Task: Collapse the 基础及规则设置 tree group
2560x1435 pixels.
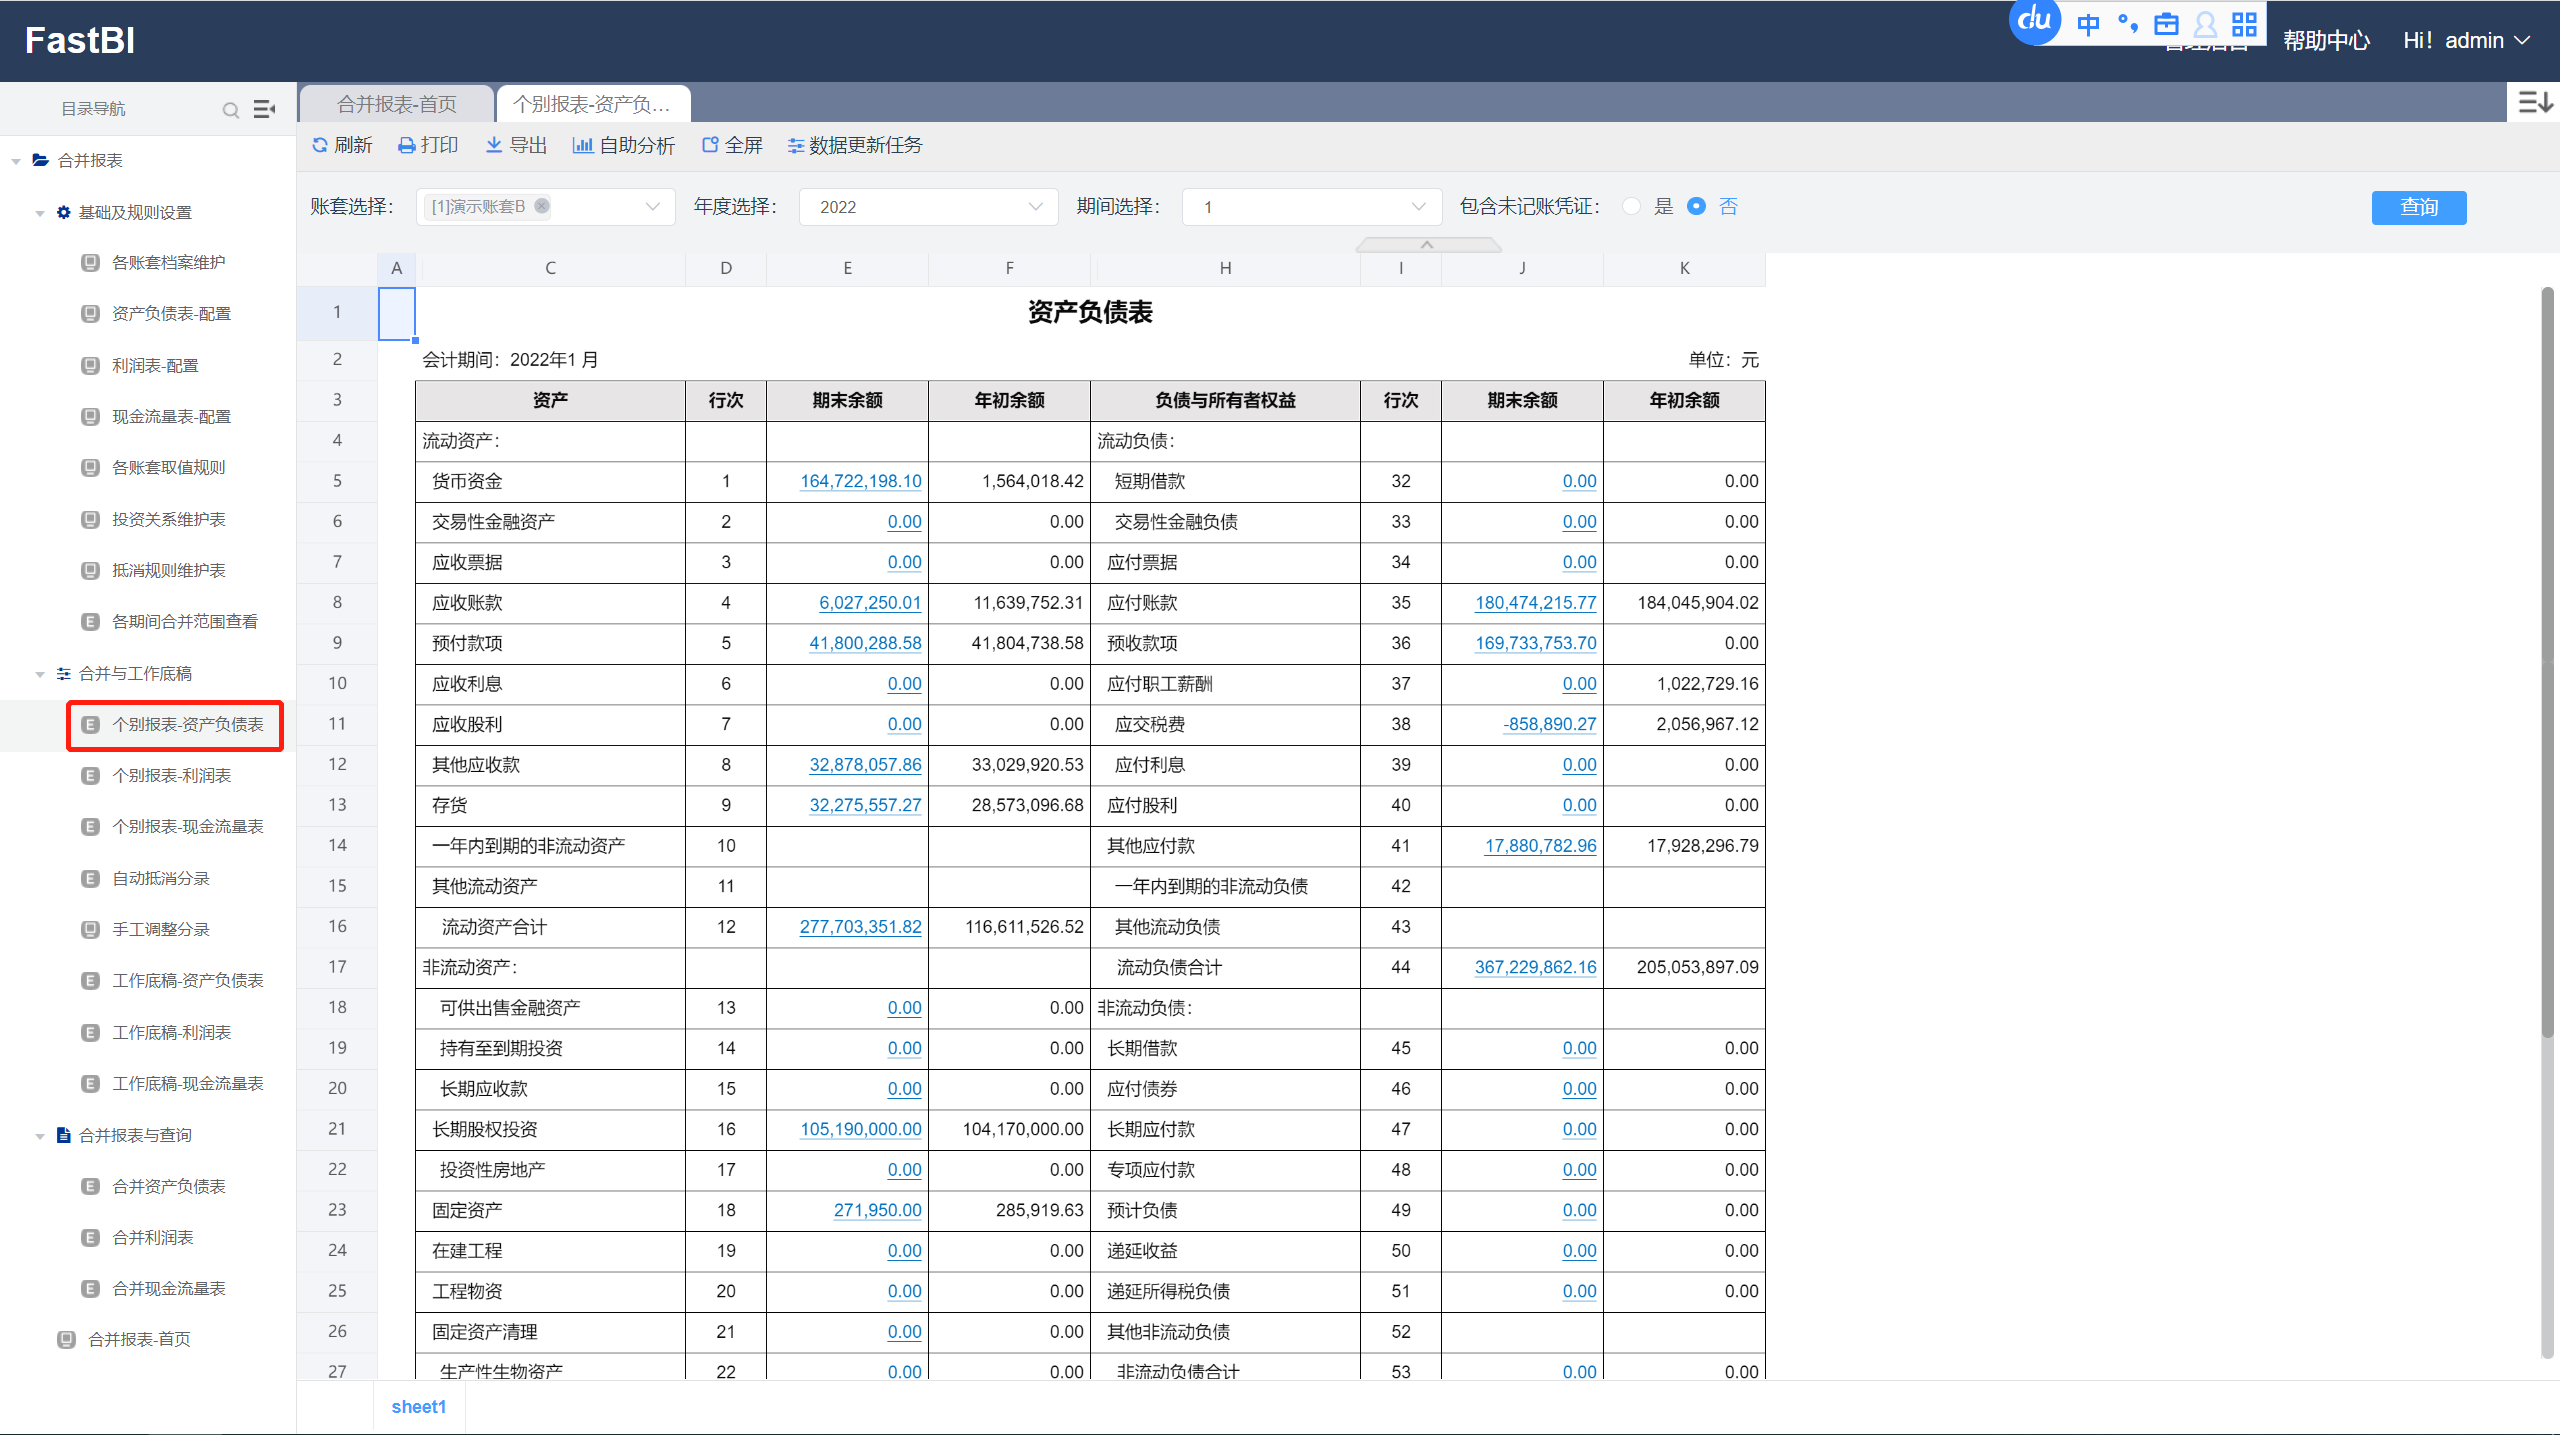Action: 40,213
